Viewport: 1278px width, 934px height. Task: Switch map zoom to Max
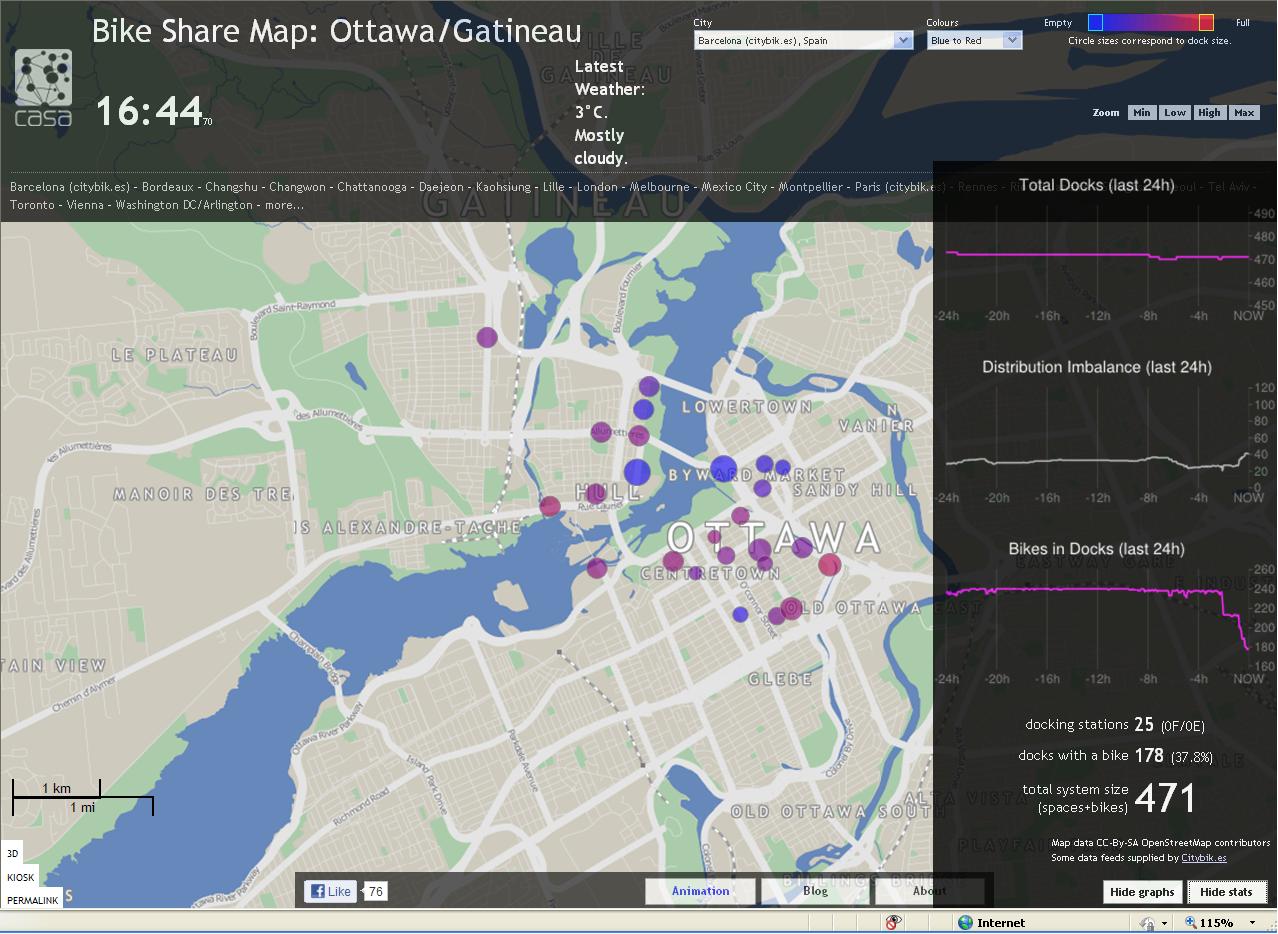coord(1244,112)
